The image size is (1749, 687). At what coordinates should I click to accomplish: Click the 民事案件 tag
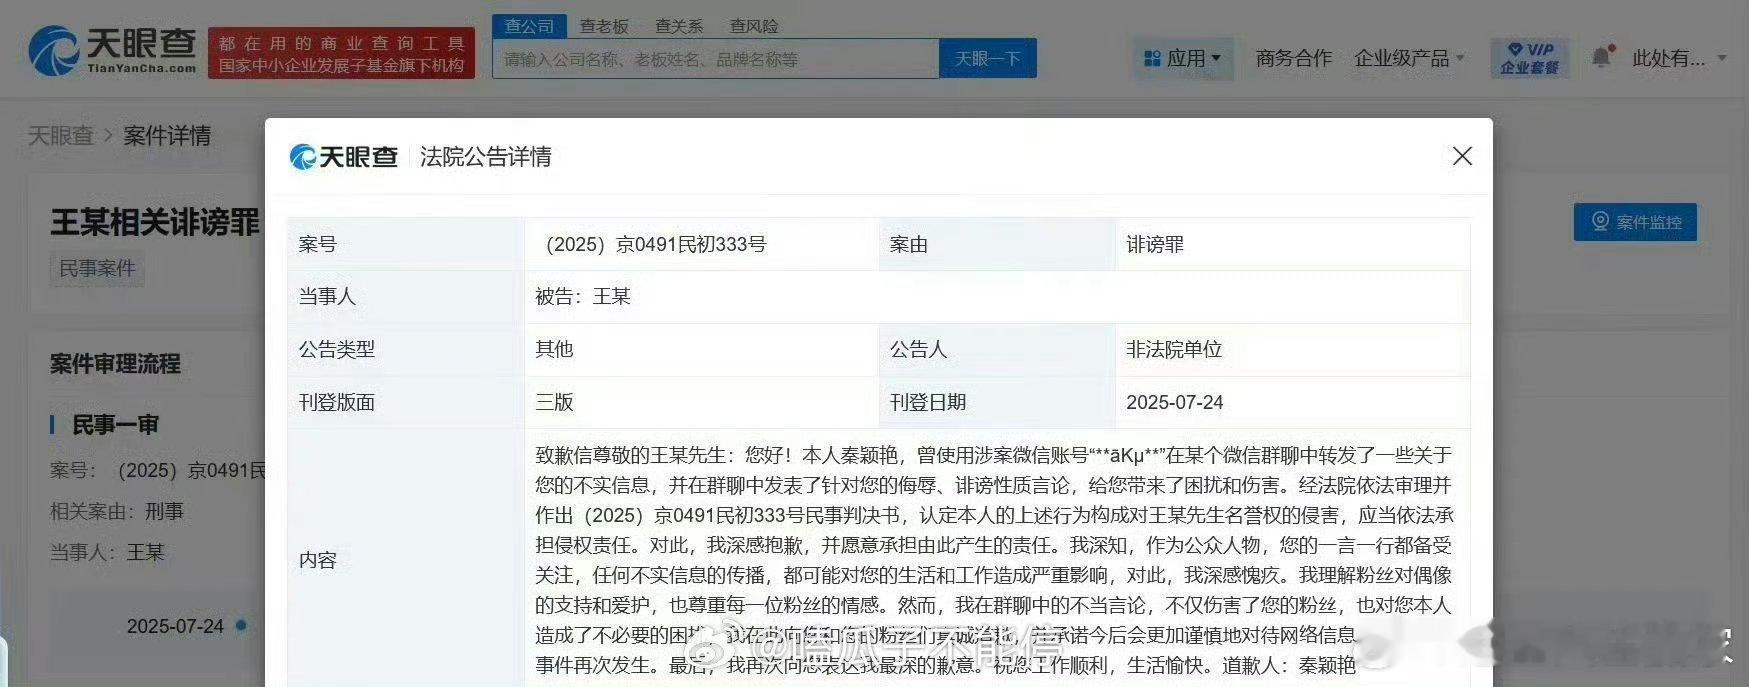click(x=97, y=269)
